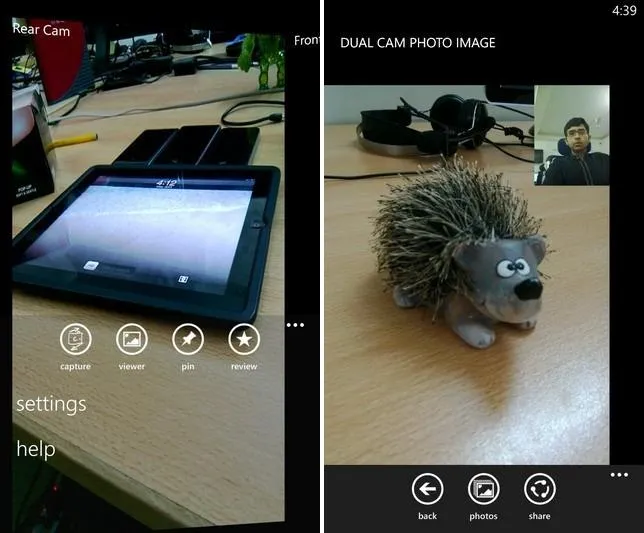Tap the review star icon

coord(244,339)
